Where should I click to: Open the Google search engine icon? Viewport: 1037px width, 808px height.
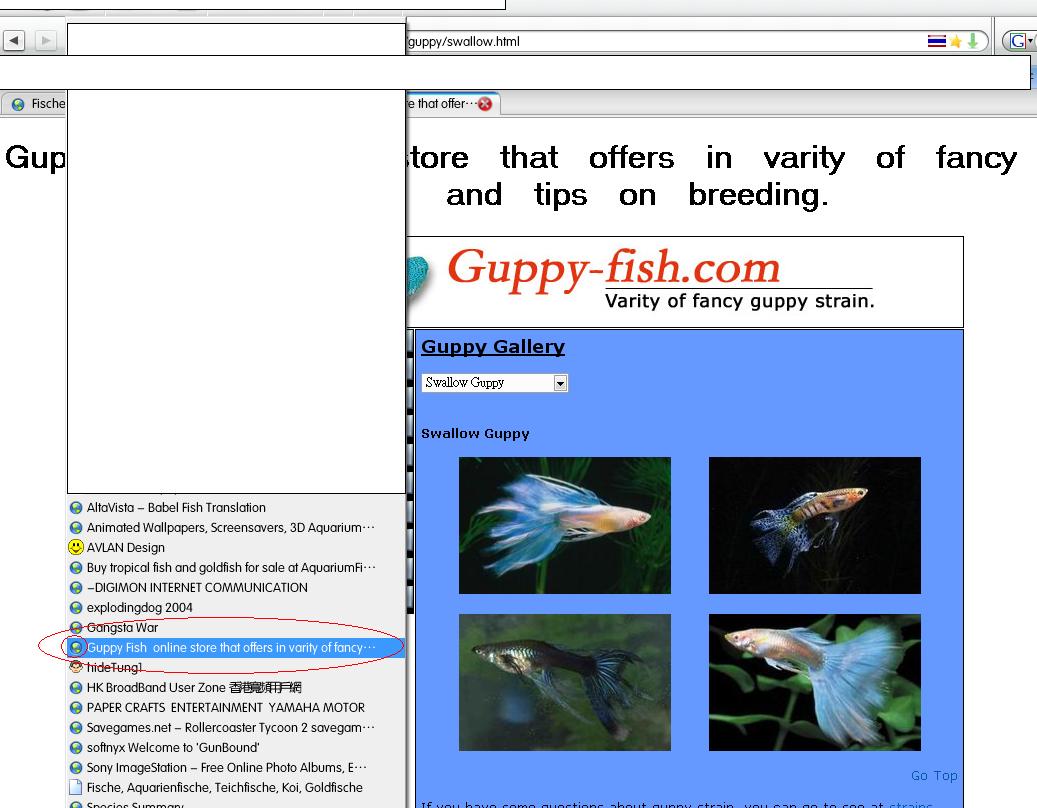(x=1018, y=41)
